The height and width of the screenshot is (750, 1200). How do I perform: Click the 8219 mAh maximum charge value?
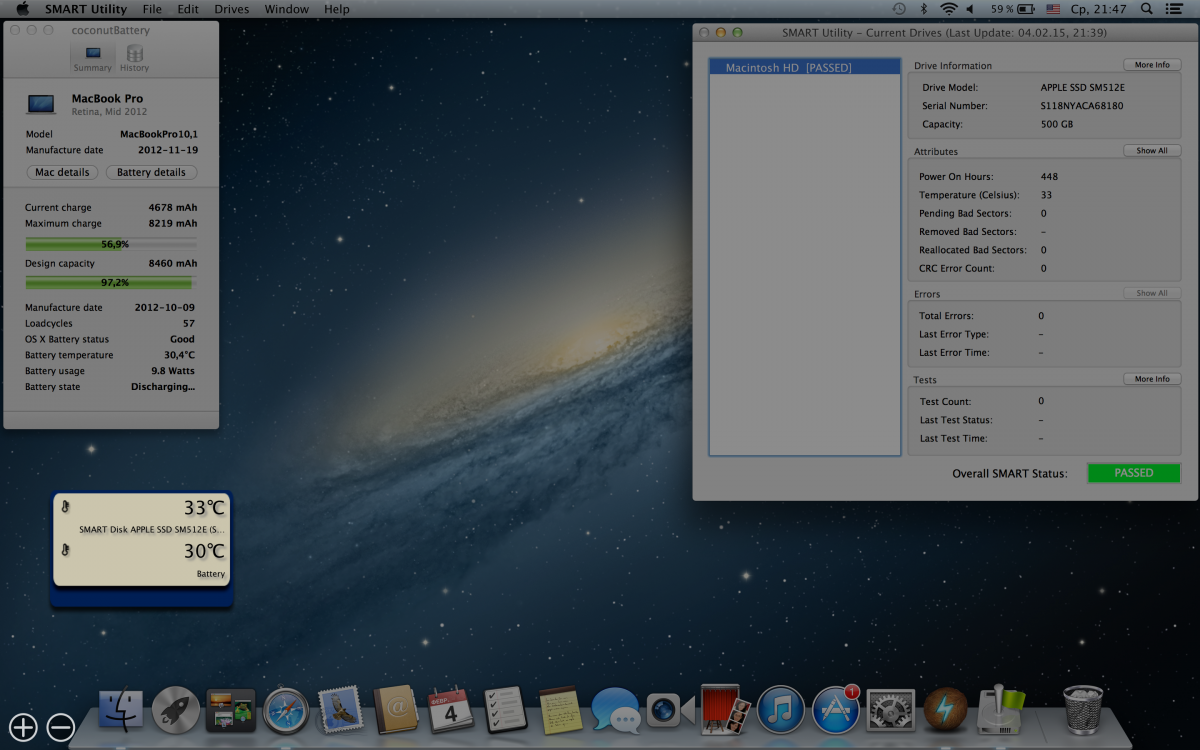173,223
